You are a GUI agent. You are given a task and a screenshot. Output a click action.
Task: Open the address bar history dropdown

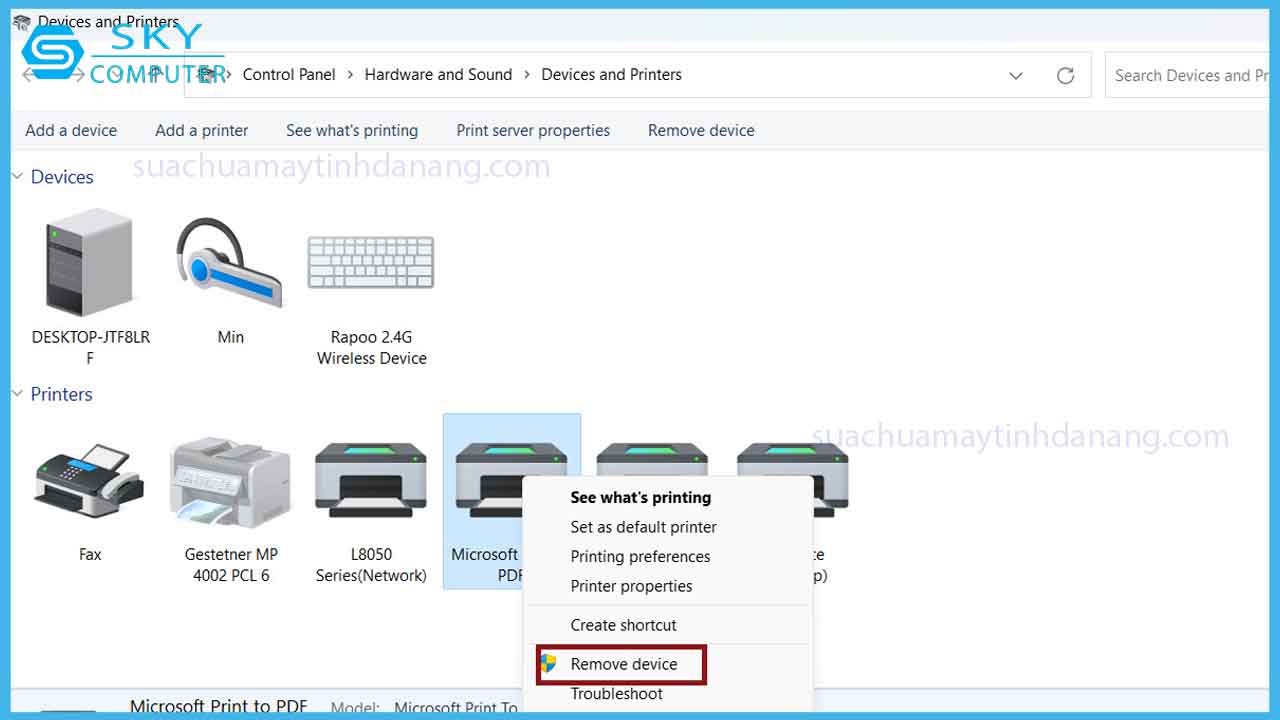1016,75
